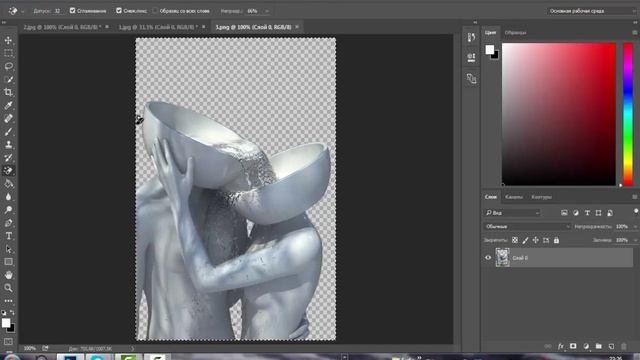The image size is (640, 360).
Task: Select the Lasso tool
Action: pyautogui.click(x=8, y=67)
